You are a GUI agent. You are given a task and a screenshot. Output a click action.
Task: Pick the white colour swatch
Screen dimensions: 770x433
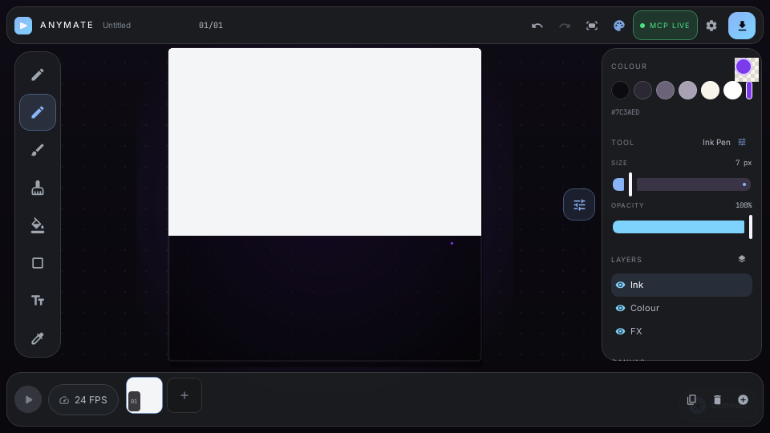(x=732, y=90)
